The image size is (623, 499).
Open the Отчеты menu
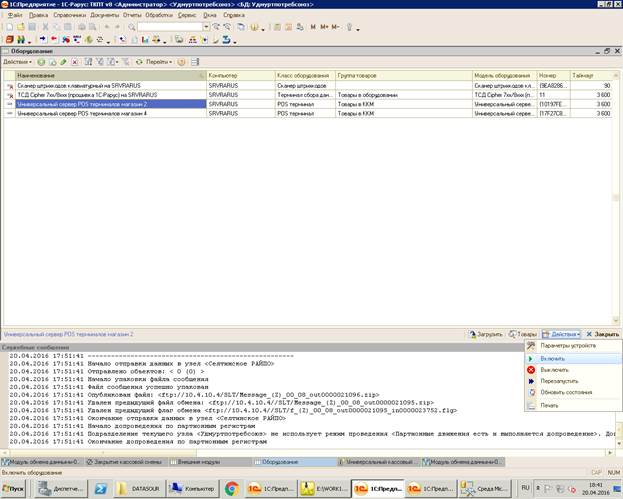(132, 15)
